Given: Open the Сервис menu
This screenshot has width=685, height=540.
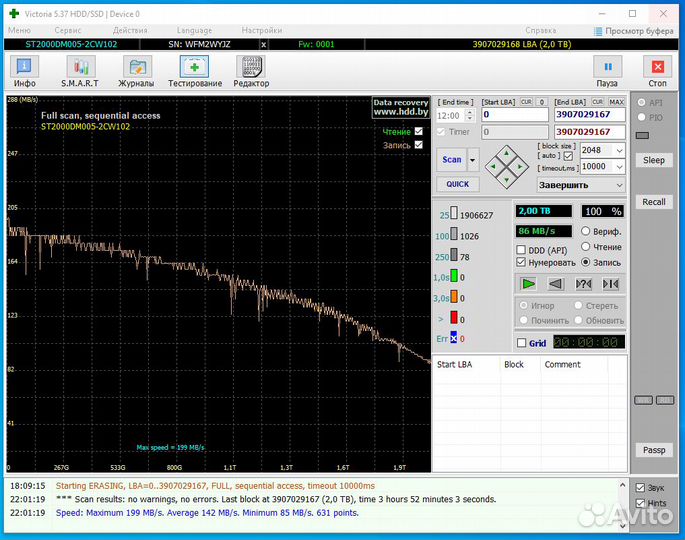Looking at the screenshot, I should coord(68,31).
